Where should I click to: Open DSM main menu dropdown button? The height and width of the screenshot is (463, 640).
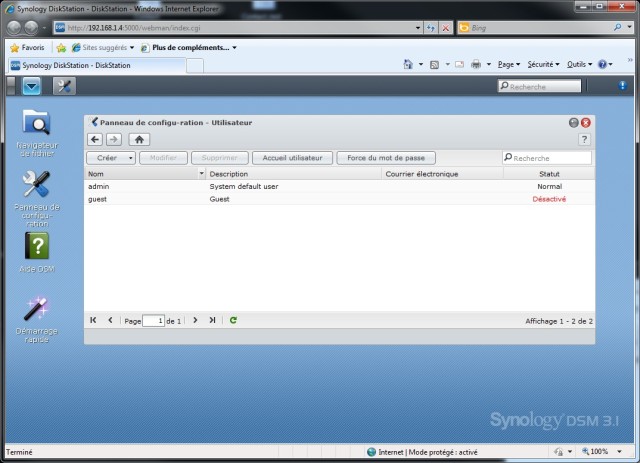(31, 86)
